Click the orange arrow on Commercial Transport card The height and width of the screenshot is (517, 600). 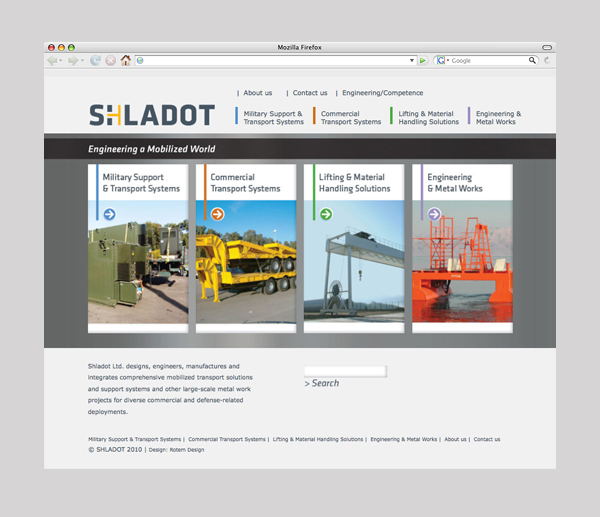click(217, 214)
